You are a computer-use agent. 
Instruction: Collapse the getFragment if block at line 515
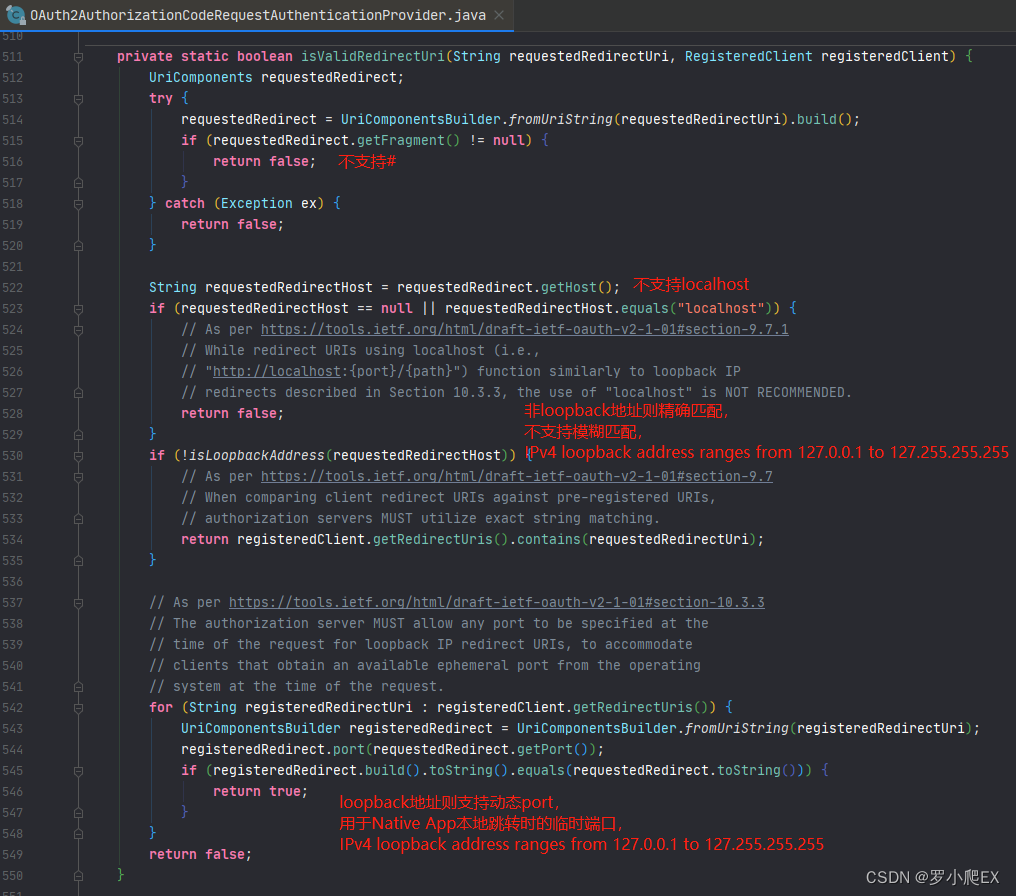click(78, 141)
